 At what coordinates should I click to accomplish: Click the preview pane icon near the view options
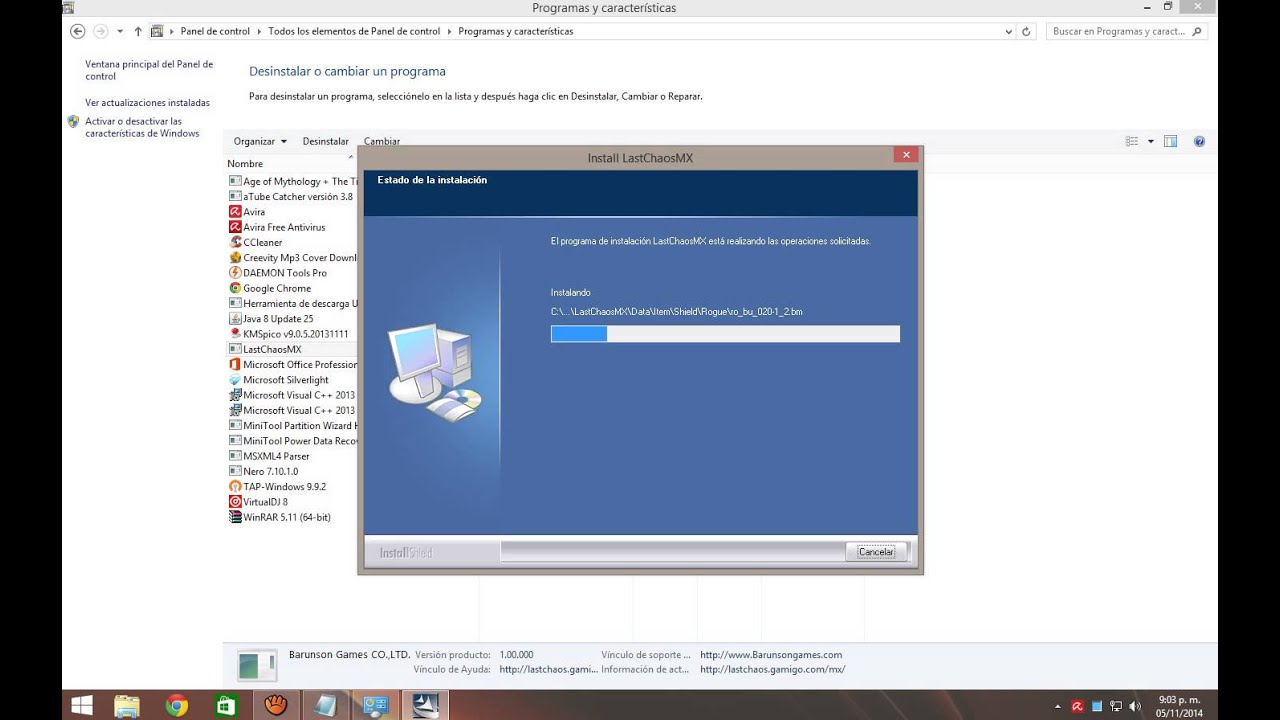(1170, 141)
